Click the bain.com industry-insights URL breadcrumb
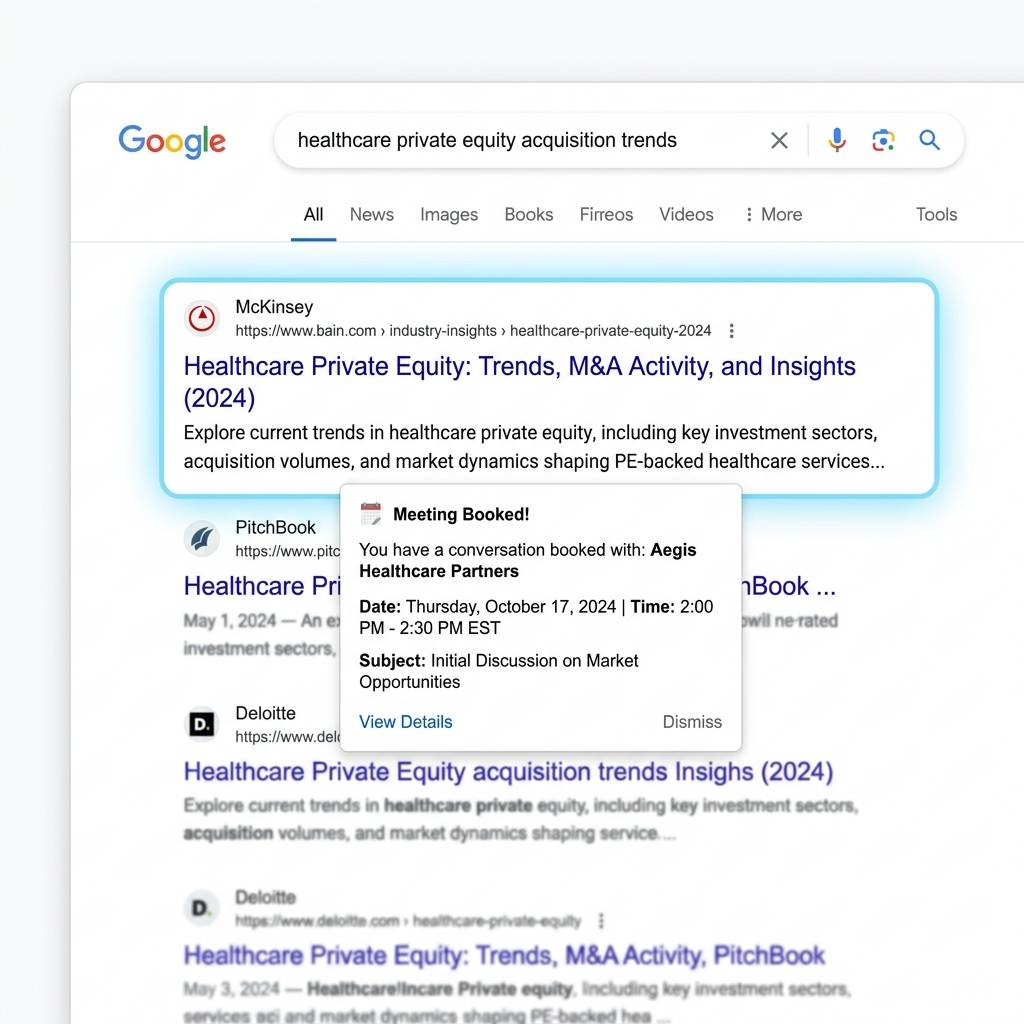1024x1024 pixels. 473,331
